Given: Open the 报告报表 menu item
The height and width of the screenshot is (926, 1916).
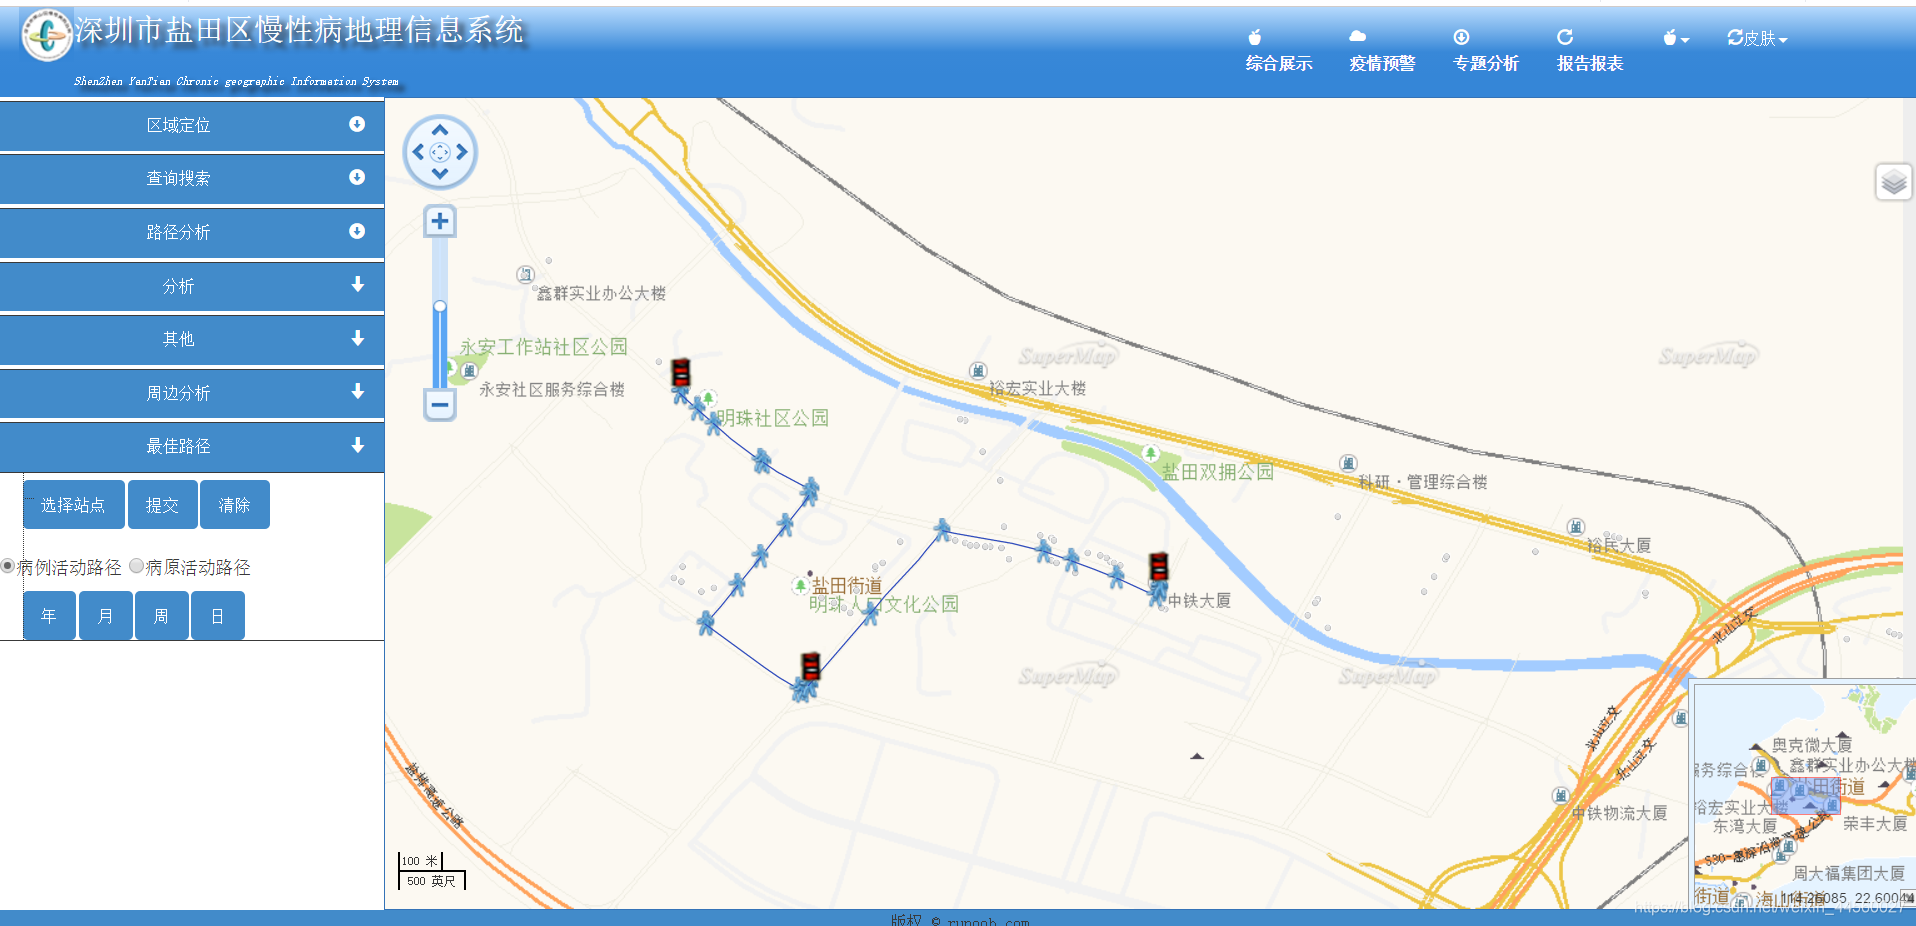Looking at the screenshot, I should click(x=1589, y=52).
